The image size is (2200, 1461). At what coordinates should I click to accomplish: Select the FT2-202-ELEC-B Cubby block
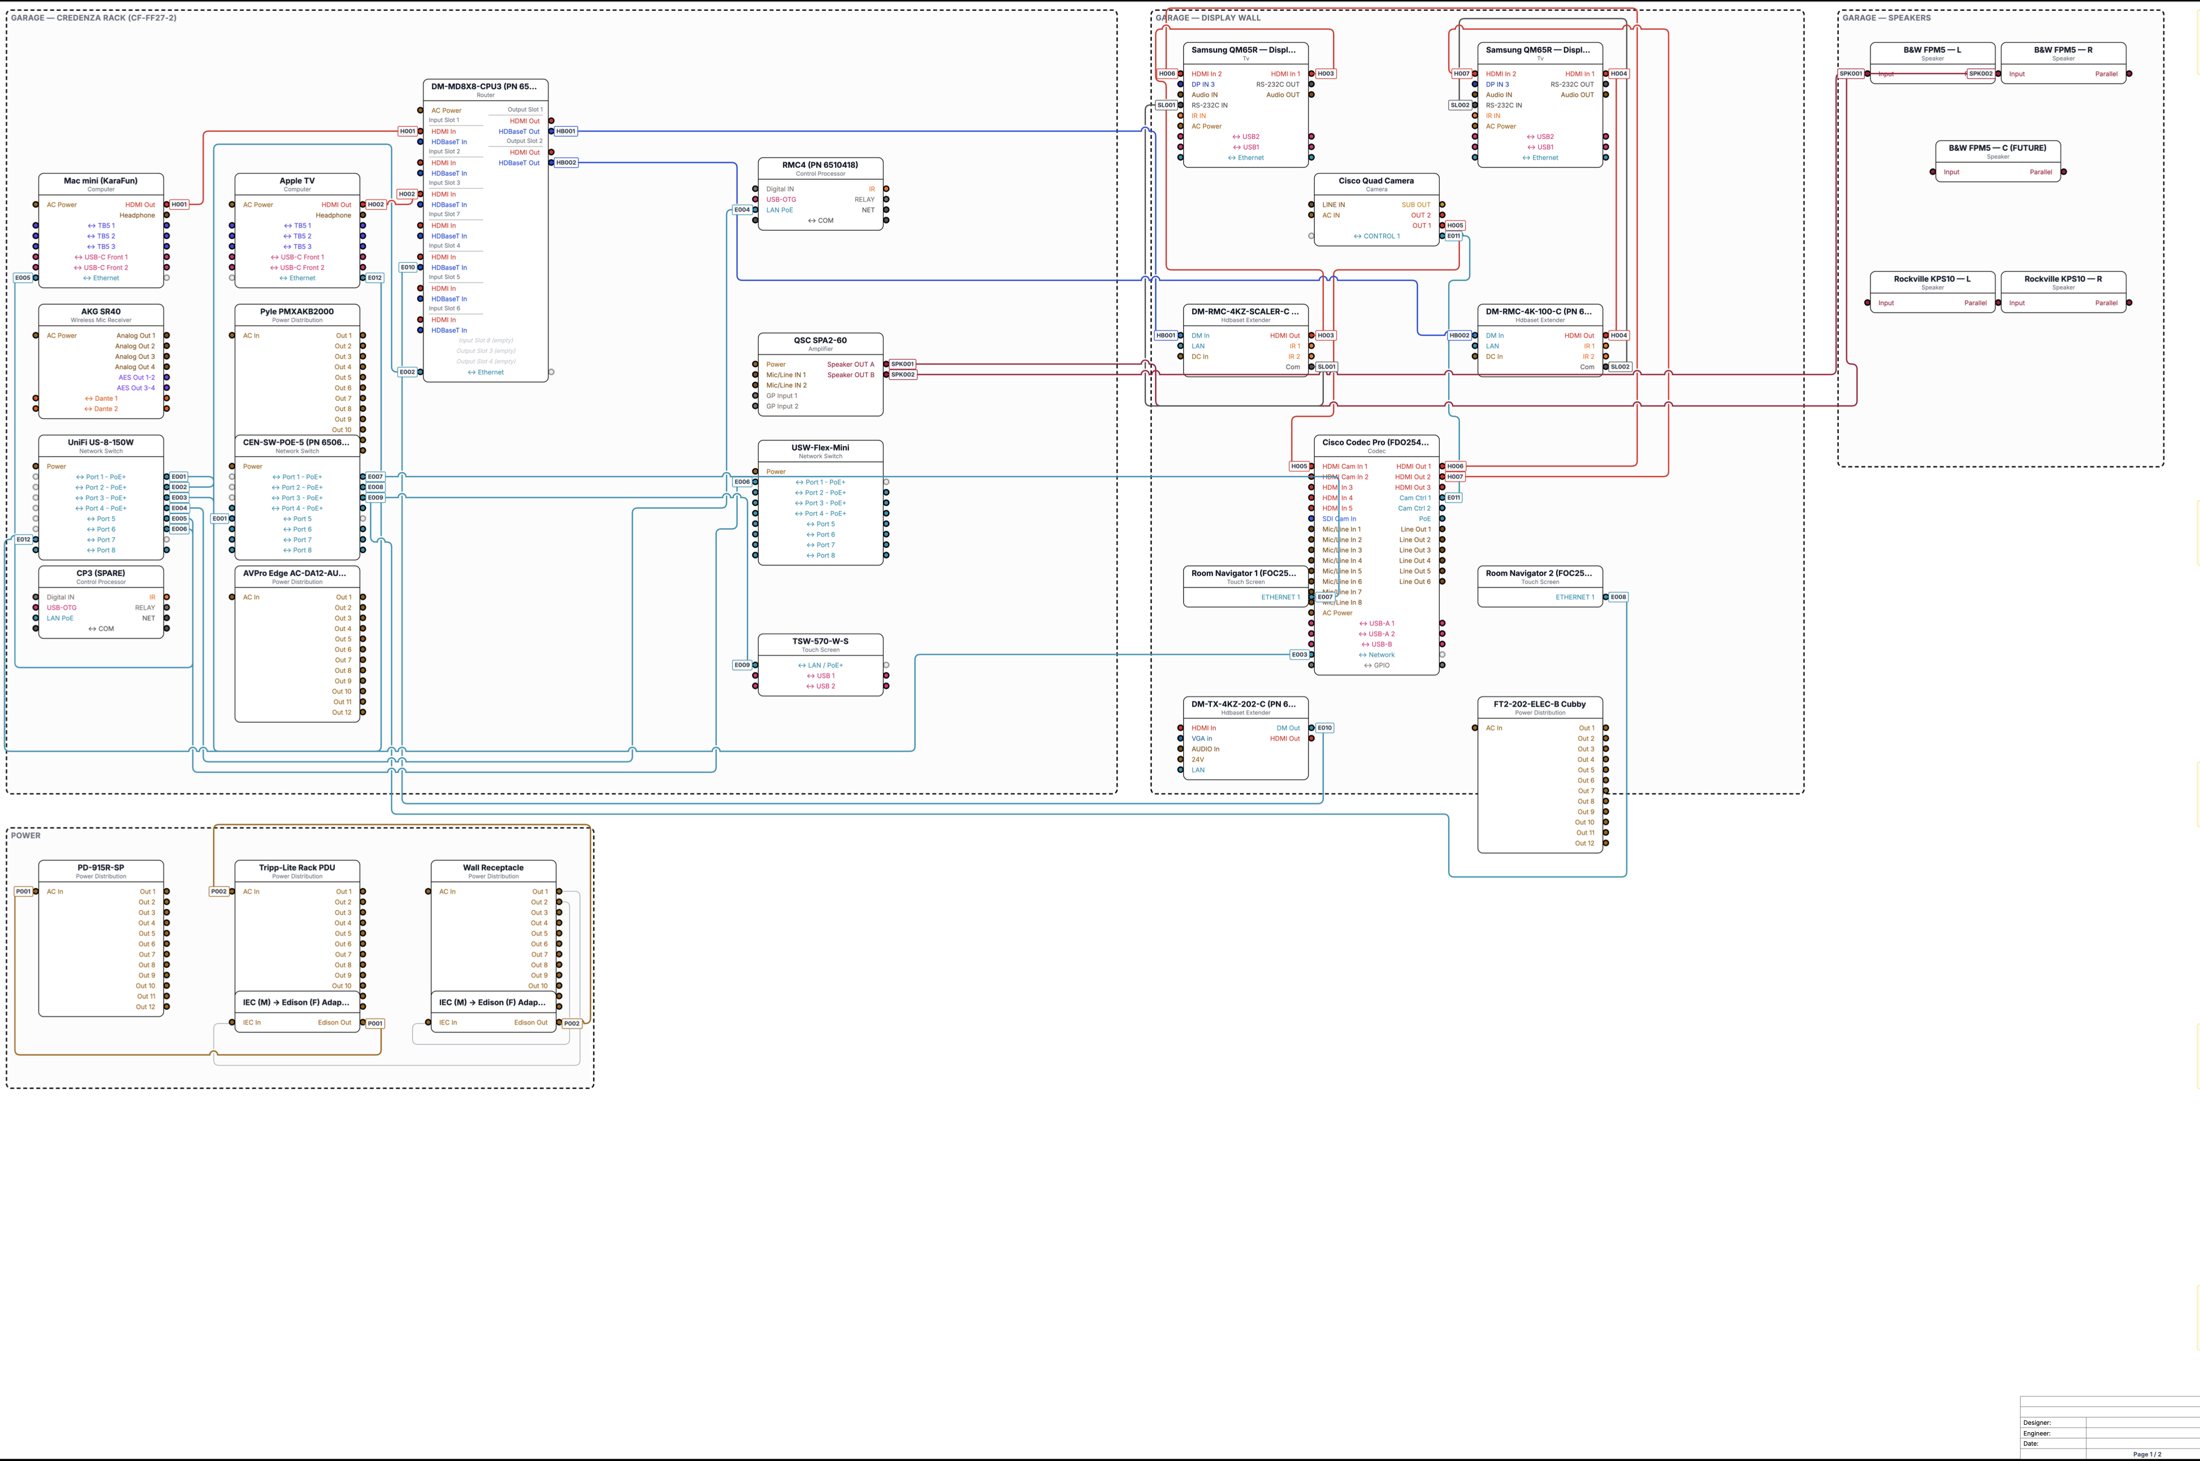point(1540,775)
